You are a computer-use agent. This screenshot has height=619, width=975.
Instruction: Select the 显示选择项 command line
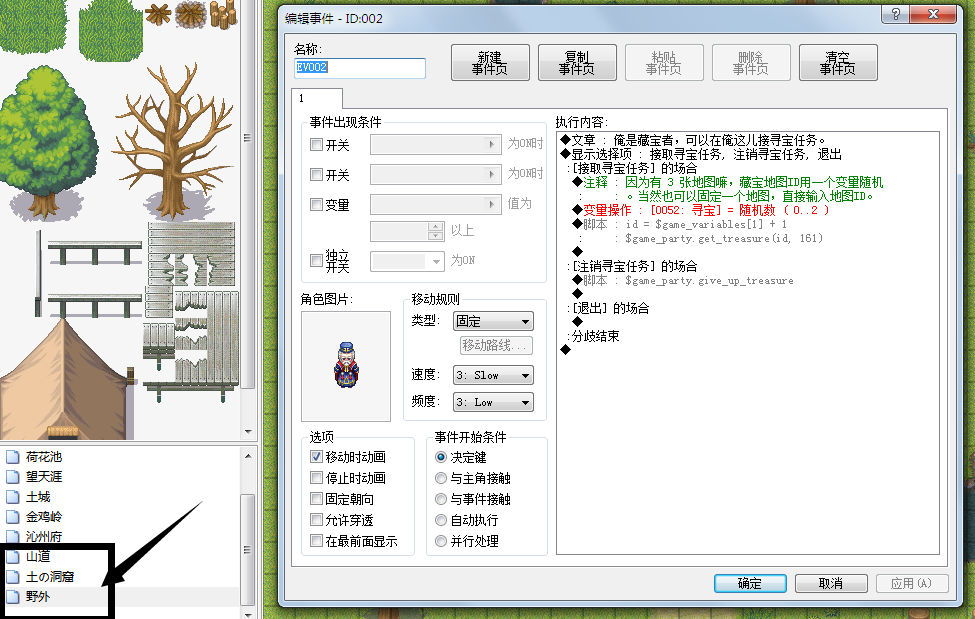(x=701, y=155)
